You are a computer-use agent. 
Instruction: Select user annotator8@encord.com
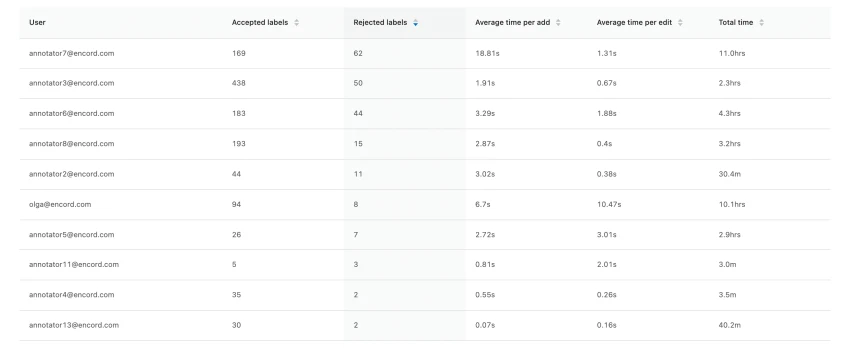pyautogui.click(x=72, y=144)
